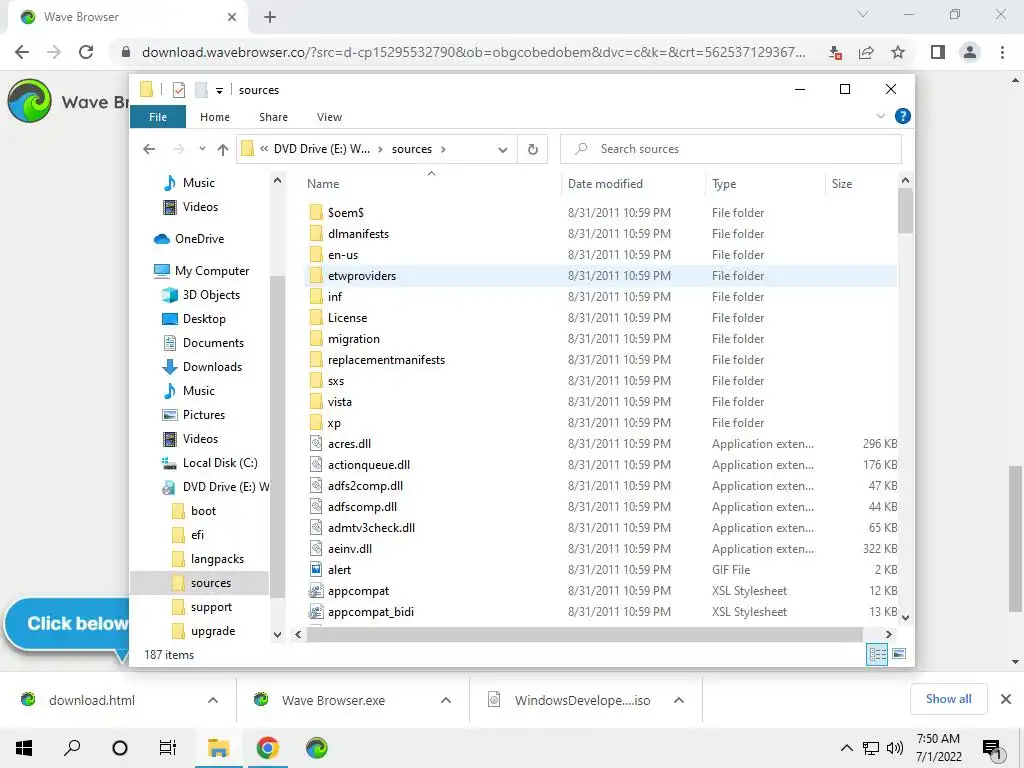1024x768 pixels.
Task: Open a new browser tab
Action: click(x=270, y=17)
